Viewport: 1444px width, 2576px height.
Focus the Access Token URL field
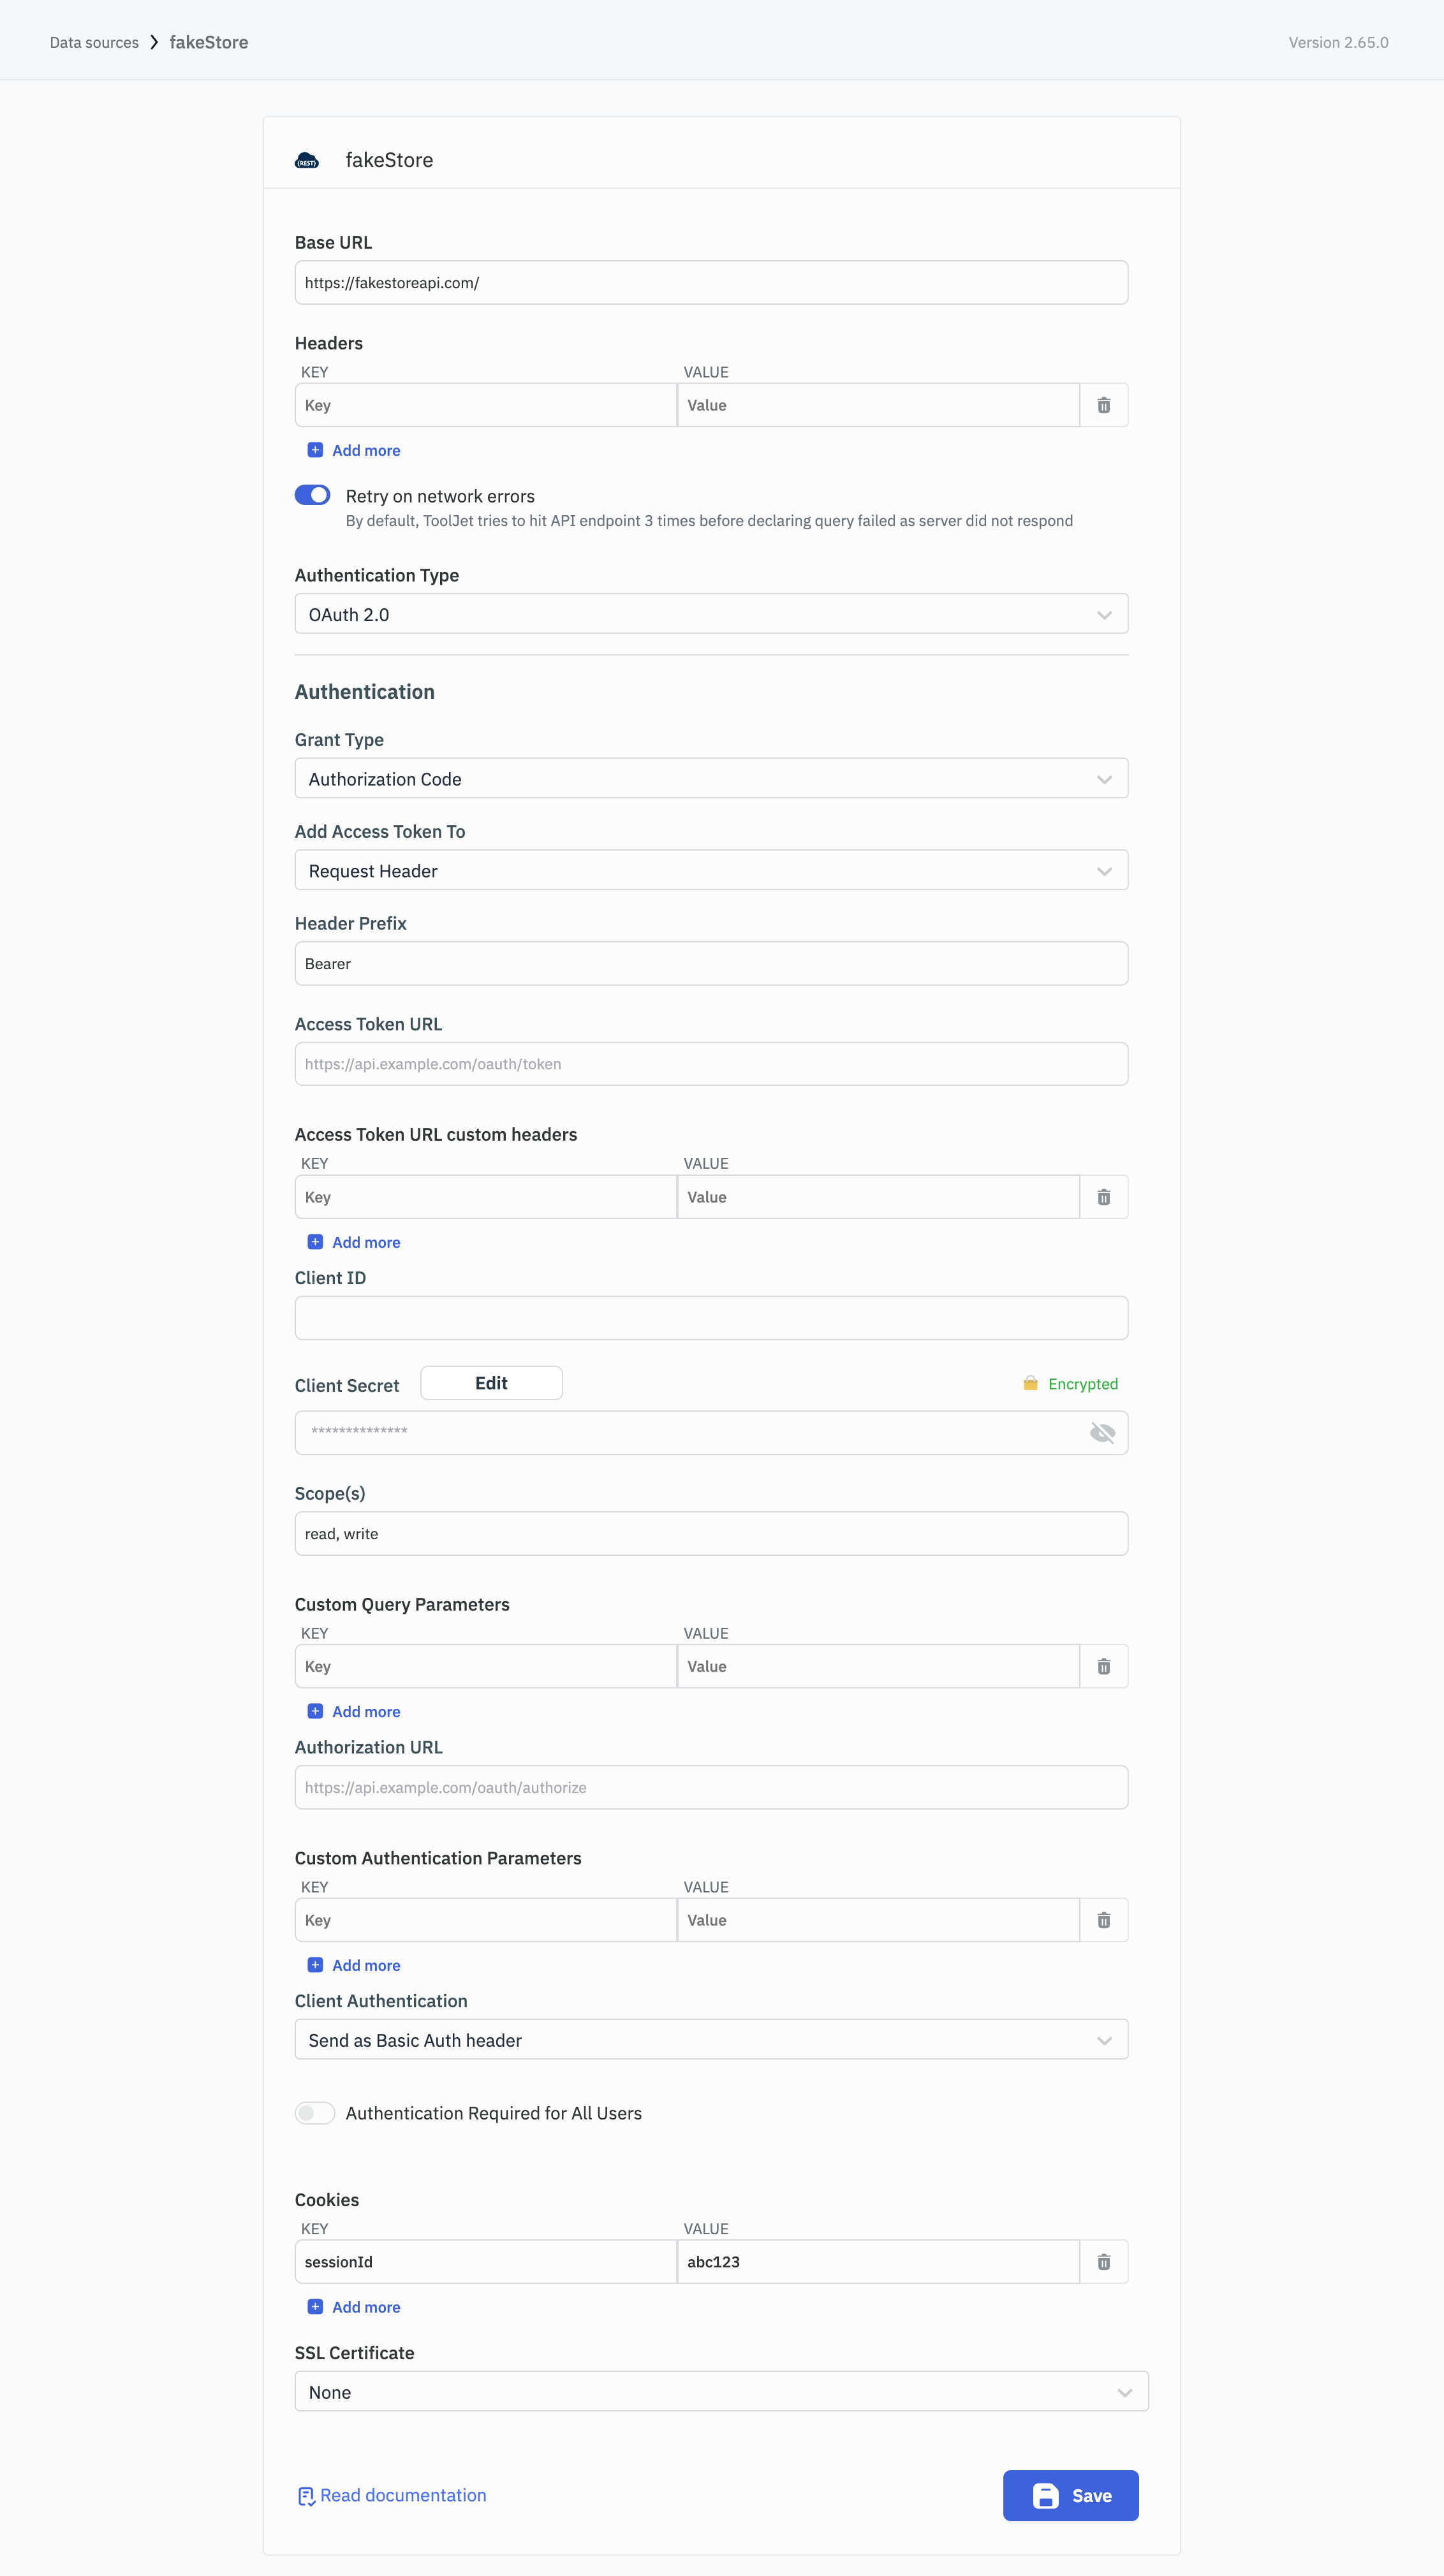click(x=711, y=1064)
